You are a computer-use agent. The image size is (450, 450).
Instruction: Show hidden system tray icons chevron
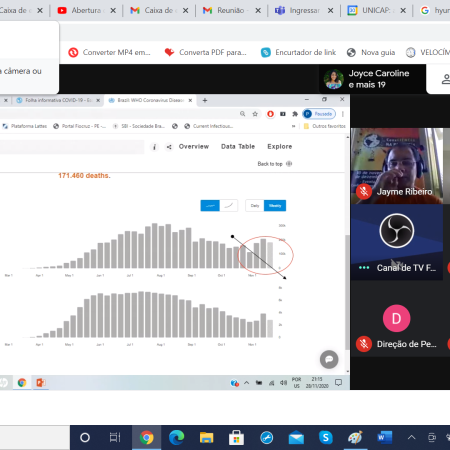pos(412,437)
